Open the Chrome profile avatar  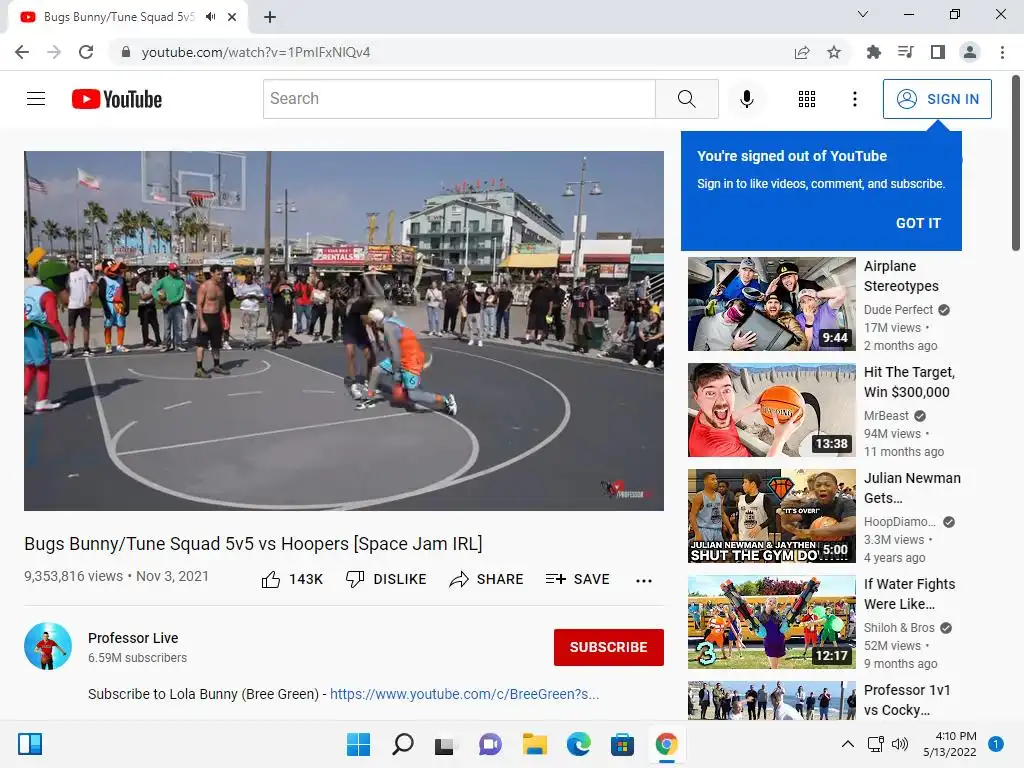(x=970, y=52)
